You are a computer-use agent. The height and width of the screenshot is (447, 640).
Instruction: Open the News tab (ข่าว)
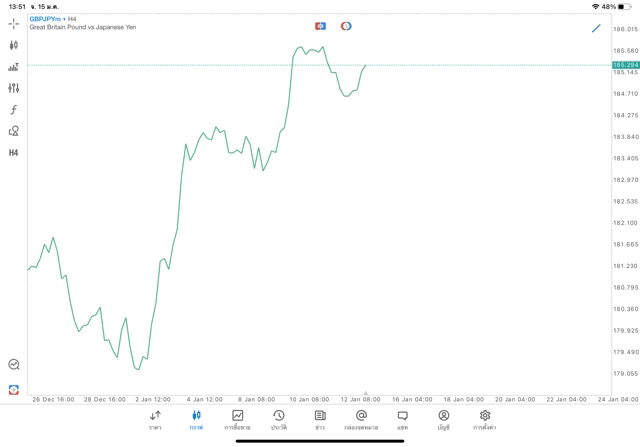click(320, 419)
